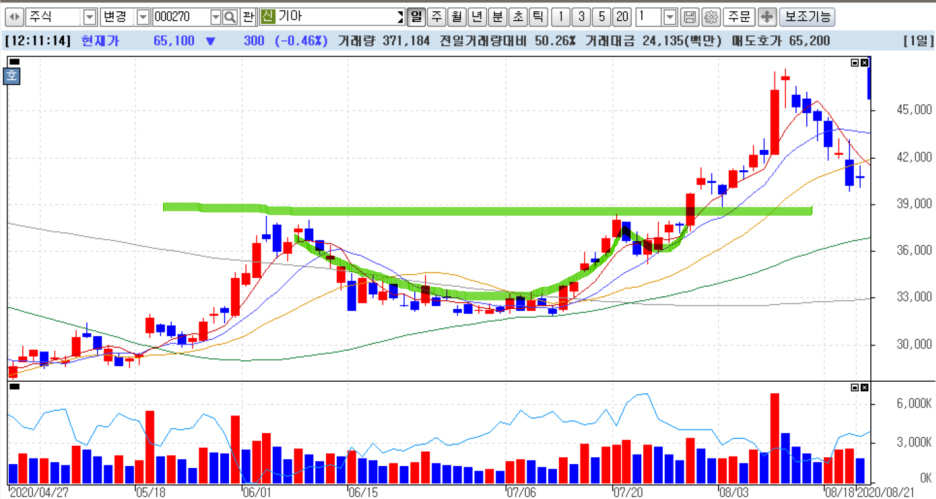The width and height of the screenshot is (936, 499).
Task: Click the 현재가 label
Action: coord(100,41)
